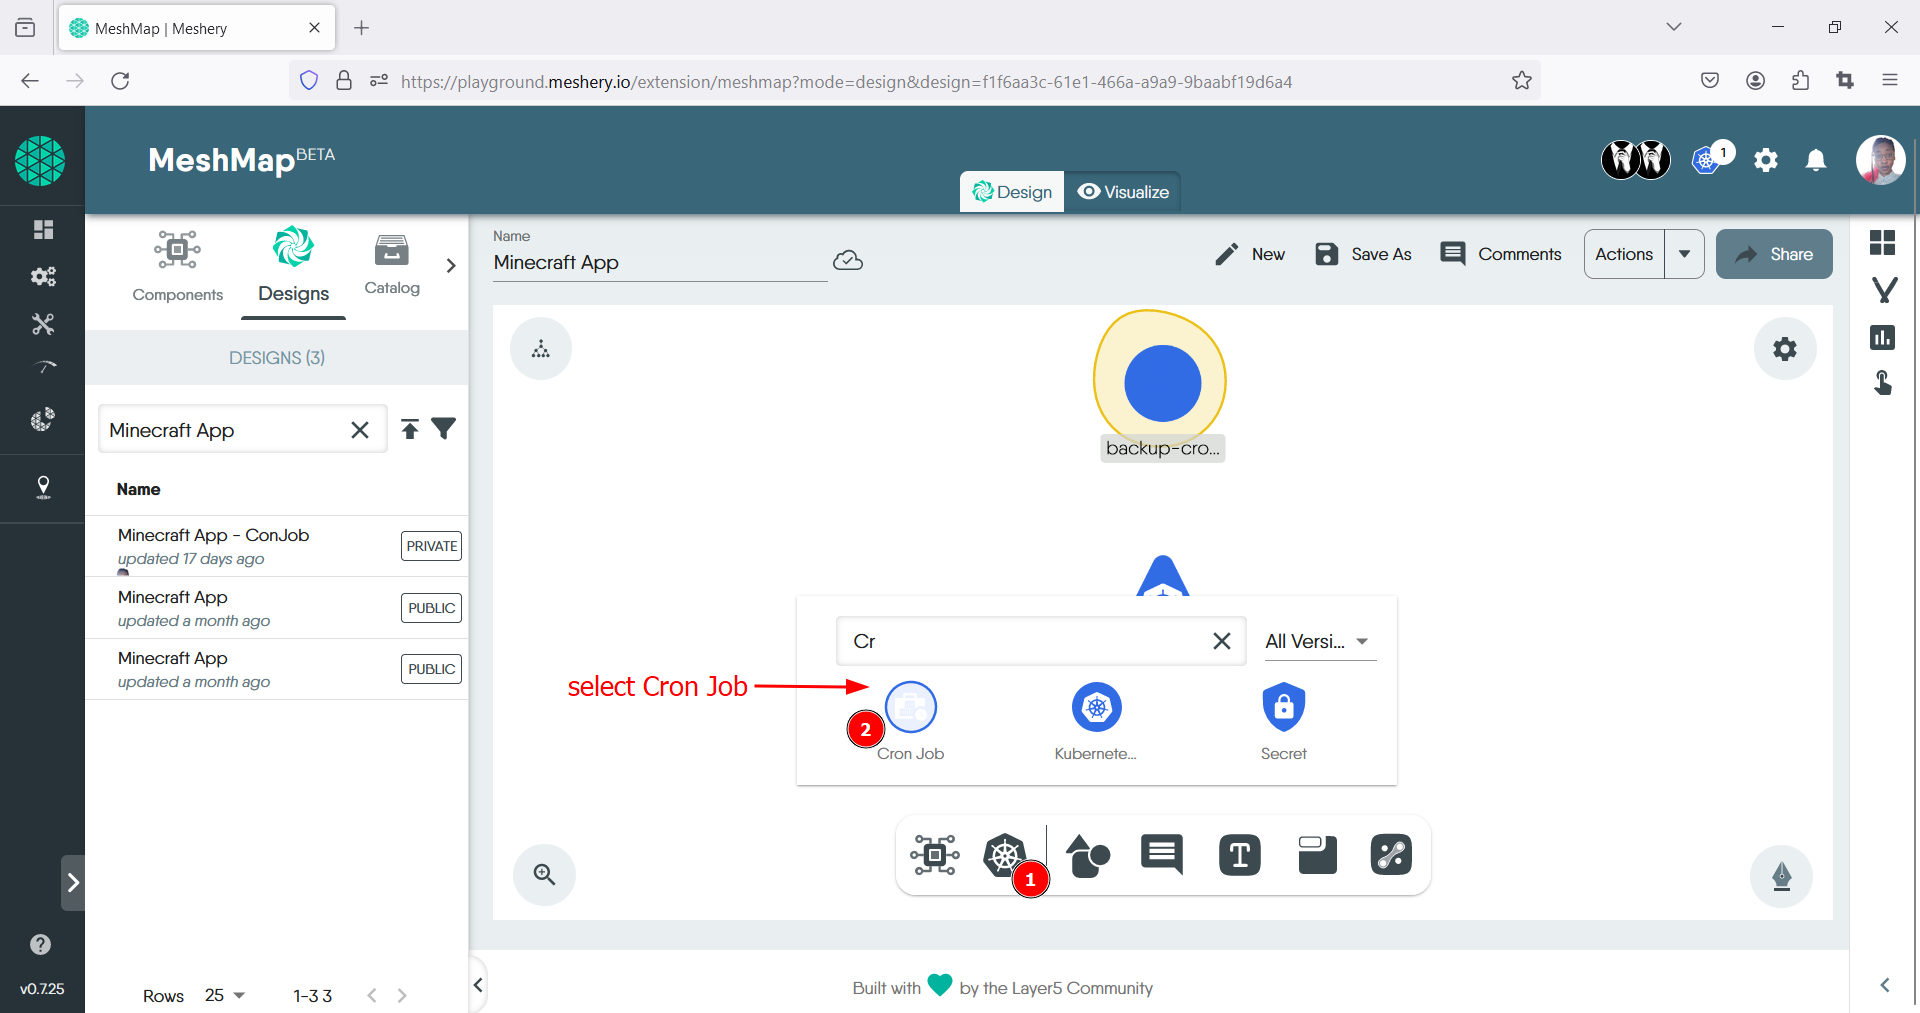
Task: Choose the Text tool in bottom dock
Action: pyautogui.click(x=1239, y=856)
